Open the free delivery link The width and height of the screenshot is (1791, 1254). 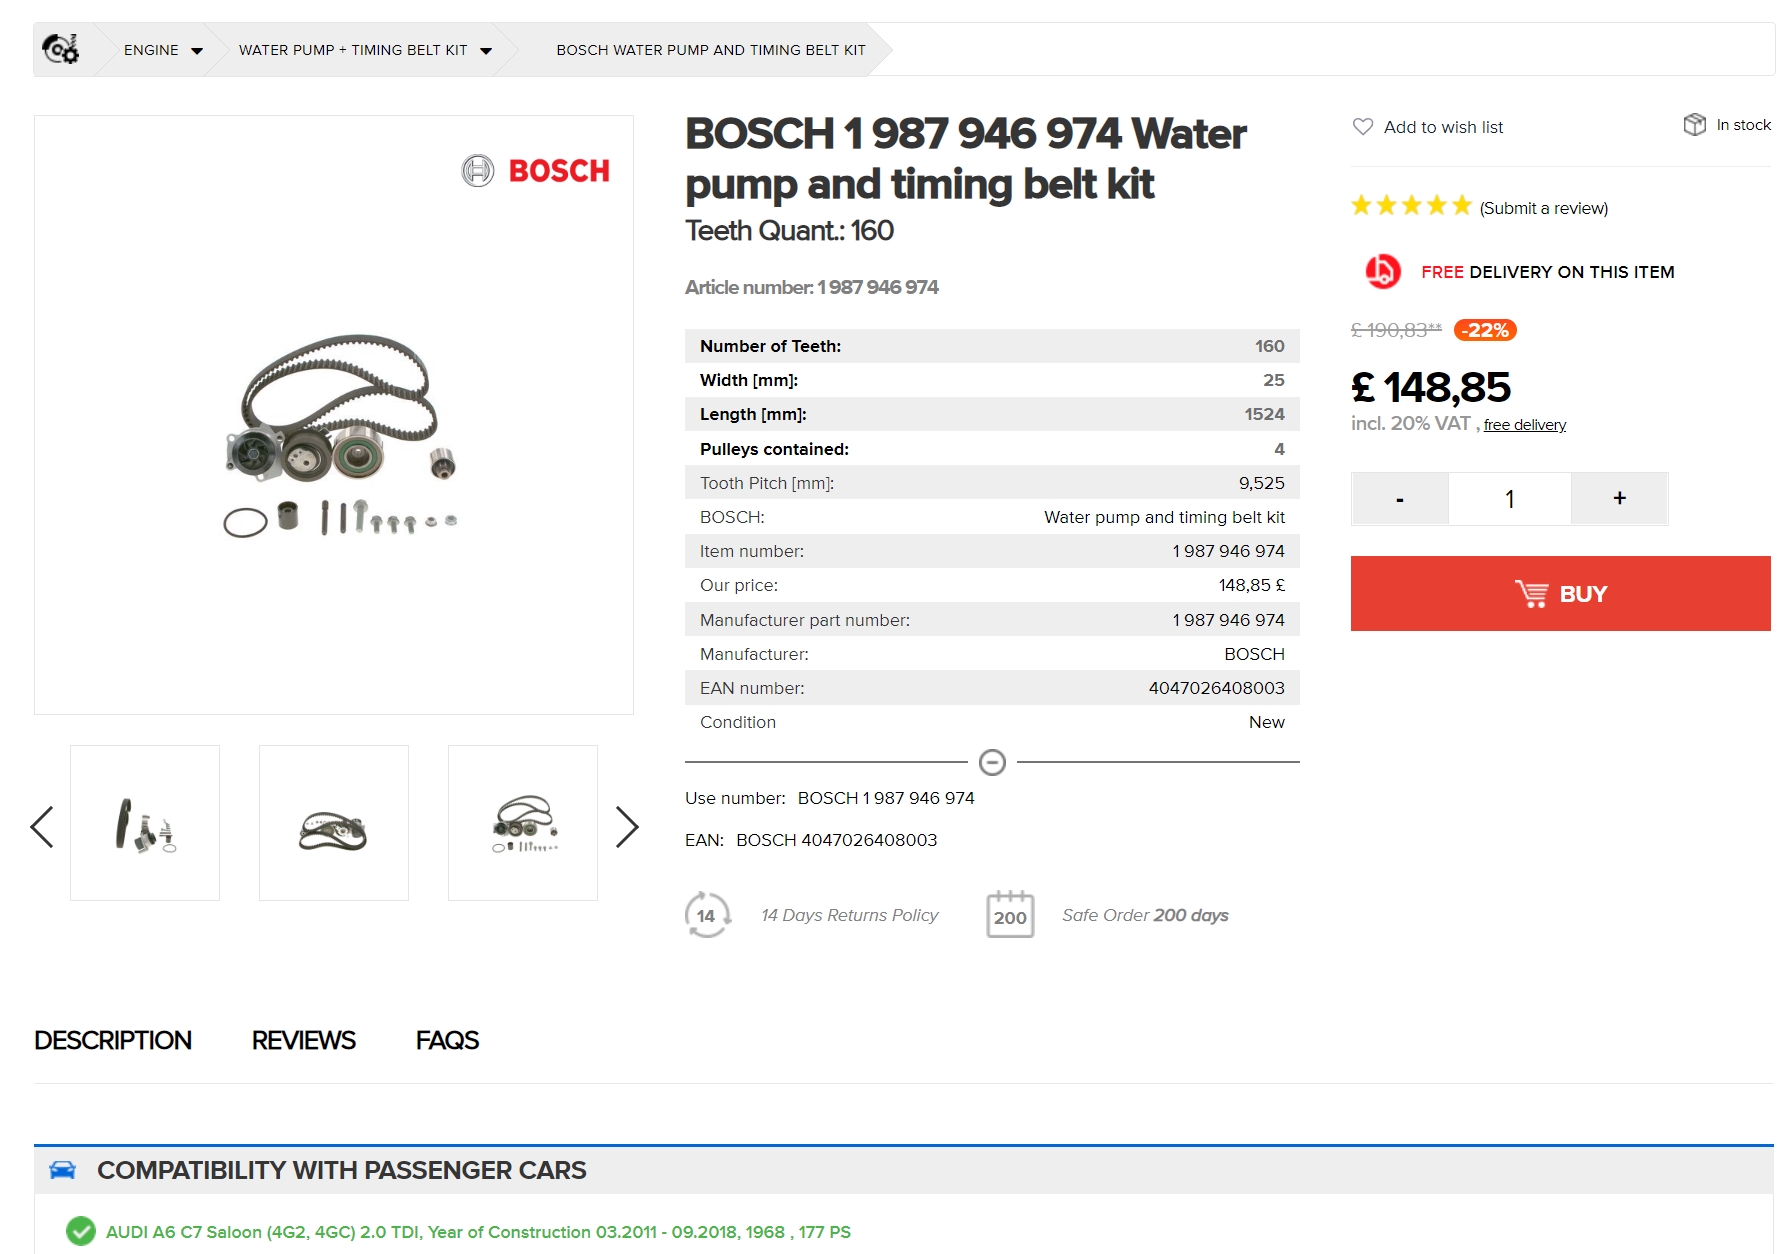coord(1525,425)
